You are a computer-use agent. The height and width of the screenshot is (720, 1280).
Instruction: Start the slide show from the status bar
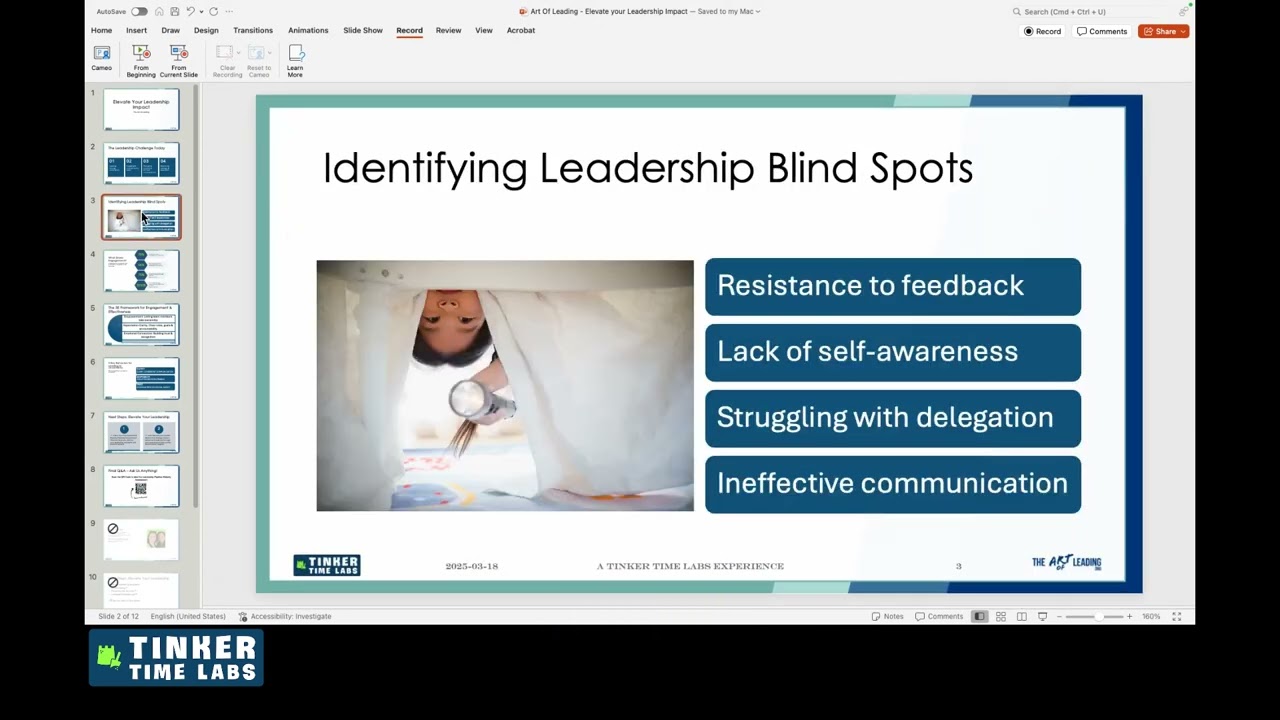(1042, 616)
